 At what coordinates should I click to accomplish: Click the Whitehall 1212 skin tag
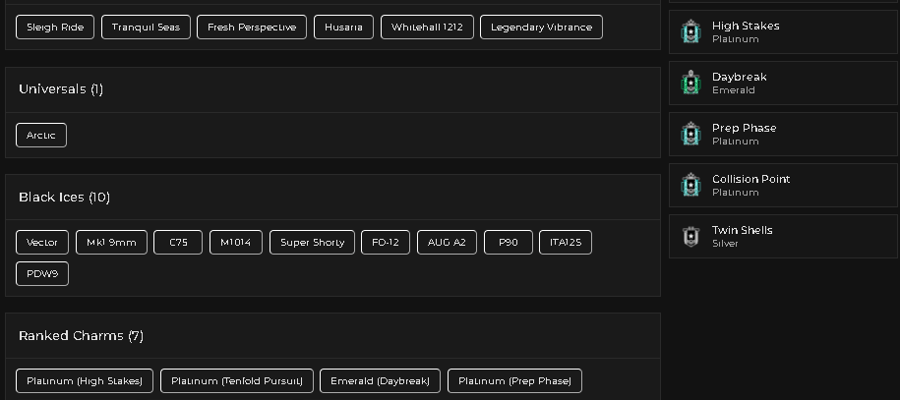427,27
